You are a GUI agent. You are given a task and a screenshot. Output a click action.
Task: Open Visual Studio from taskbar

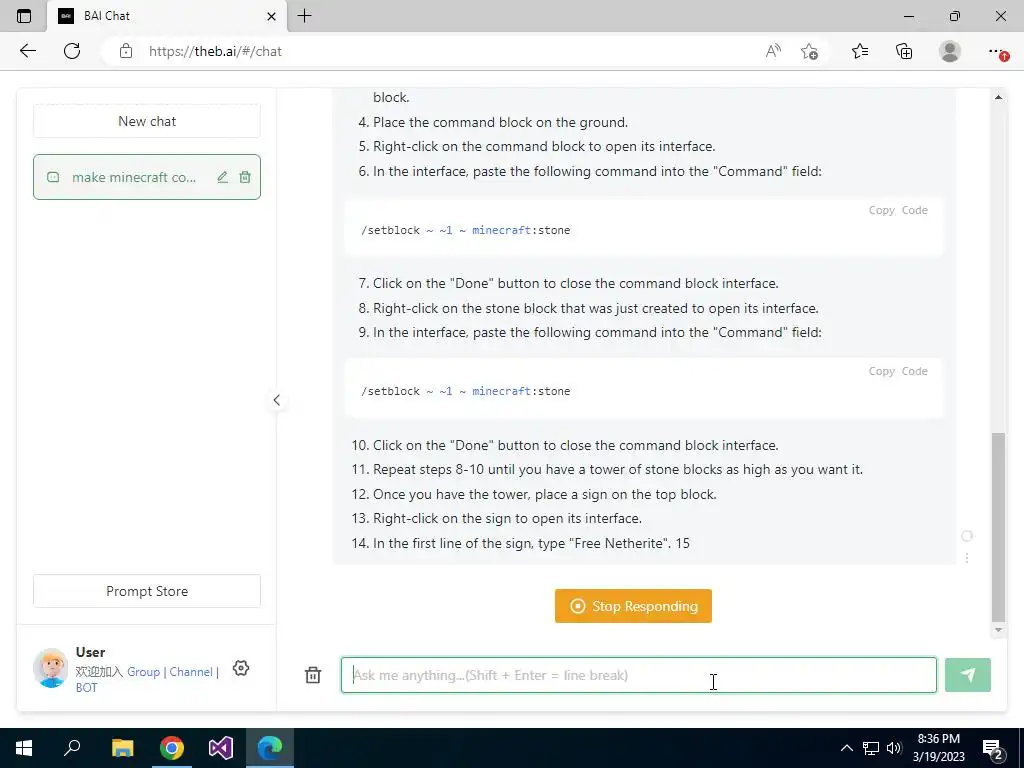click(x=221, y=748)
